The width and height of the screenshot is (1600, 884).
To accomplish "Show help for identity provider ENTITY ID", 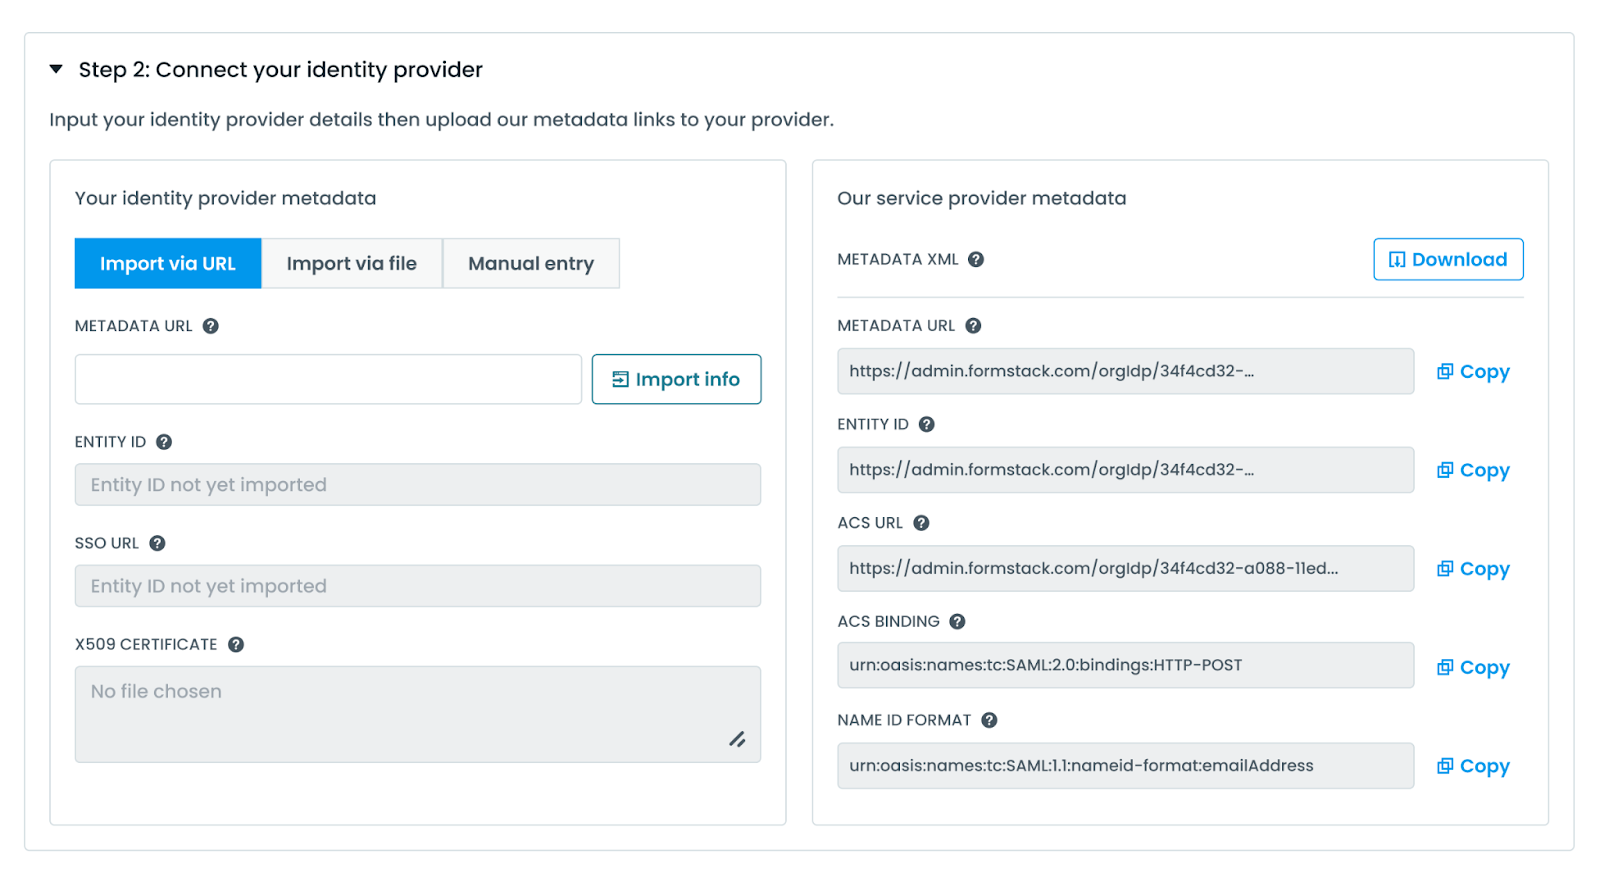I will click(x=164, y=442).
